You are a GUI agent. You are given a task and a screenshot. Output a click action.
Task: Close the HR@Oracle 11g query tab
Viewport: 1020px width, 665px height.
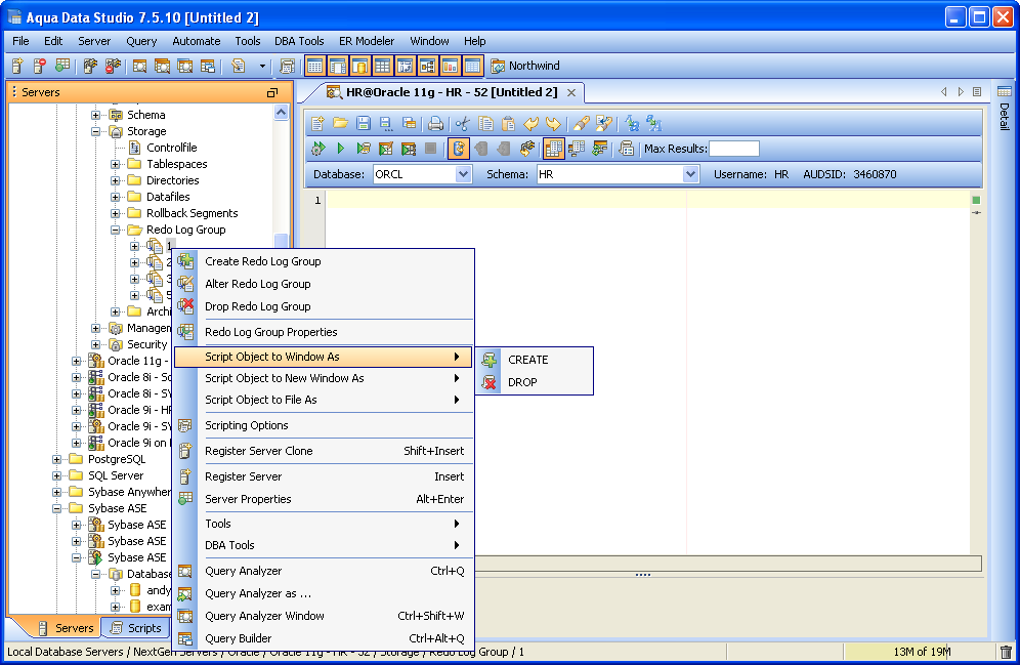point(571,93)
